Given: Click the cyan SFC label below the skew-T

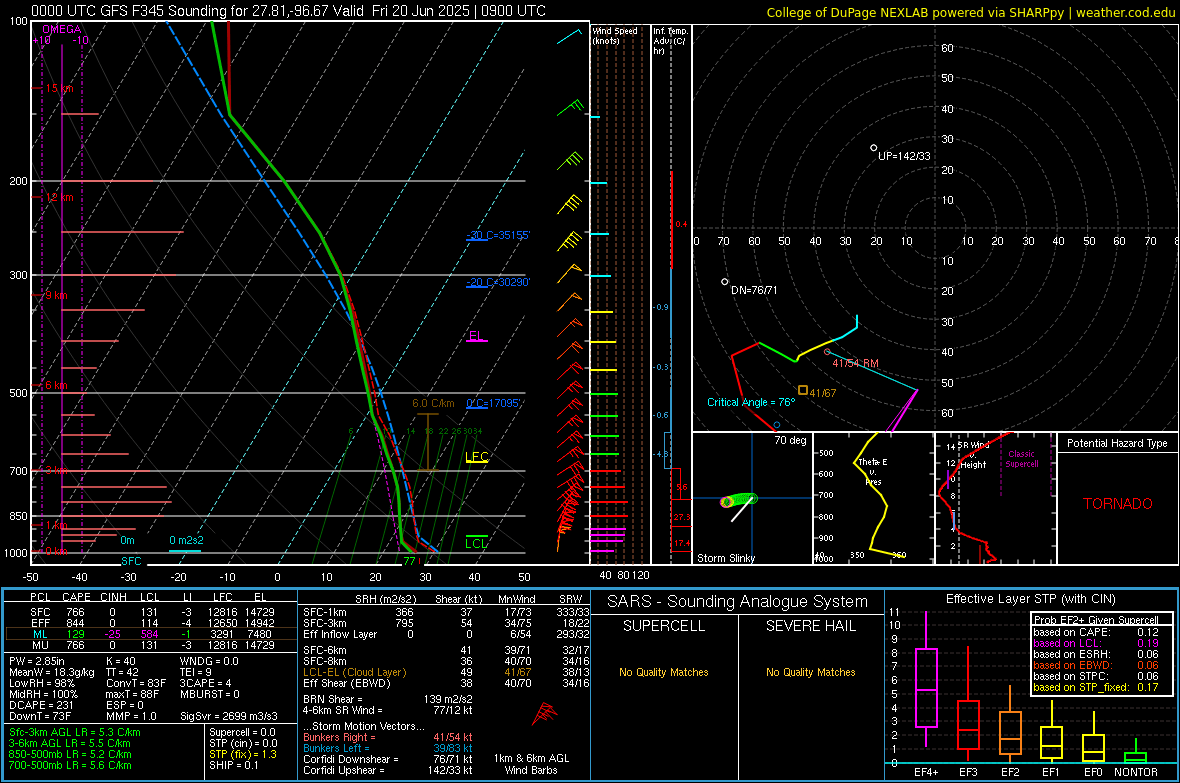Looking at the screenshot, I should point(131,561).
